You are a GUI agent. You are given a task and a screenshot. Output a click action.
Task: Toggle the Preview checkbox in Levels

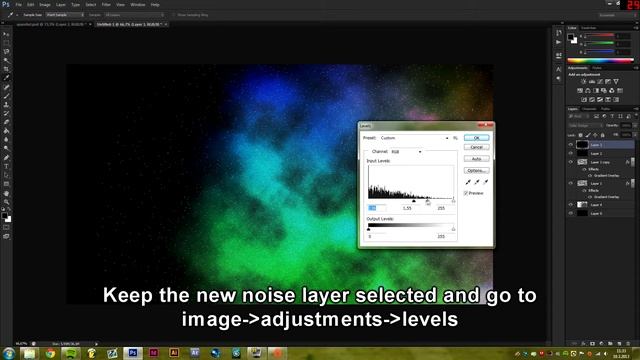[466, 193]
